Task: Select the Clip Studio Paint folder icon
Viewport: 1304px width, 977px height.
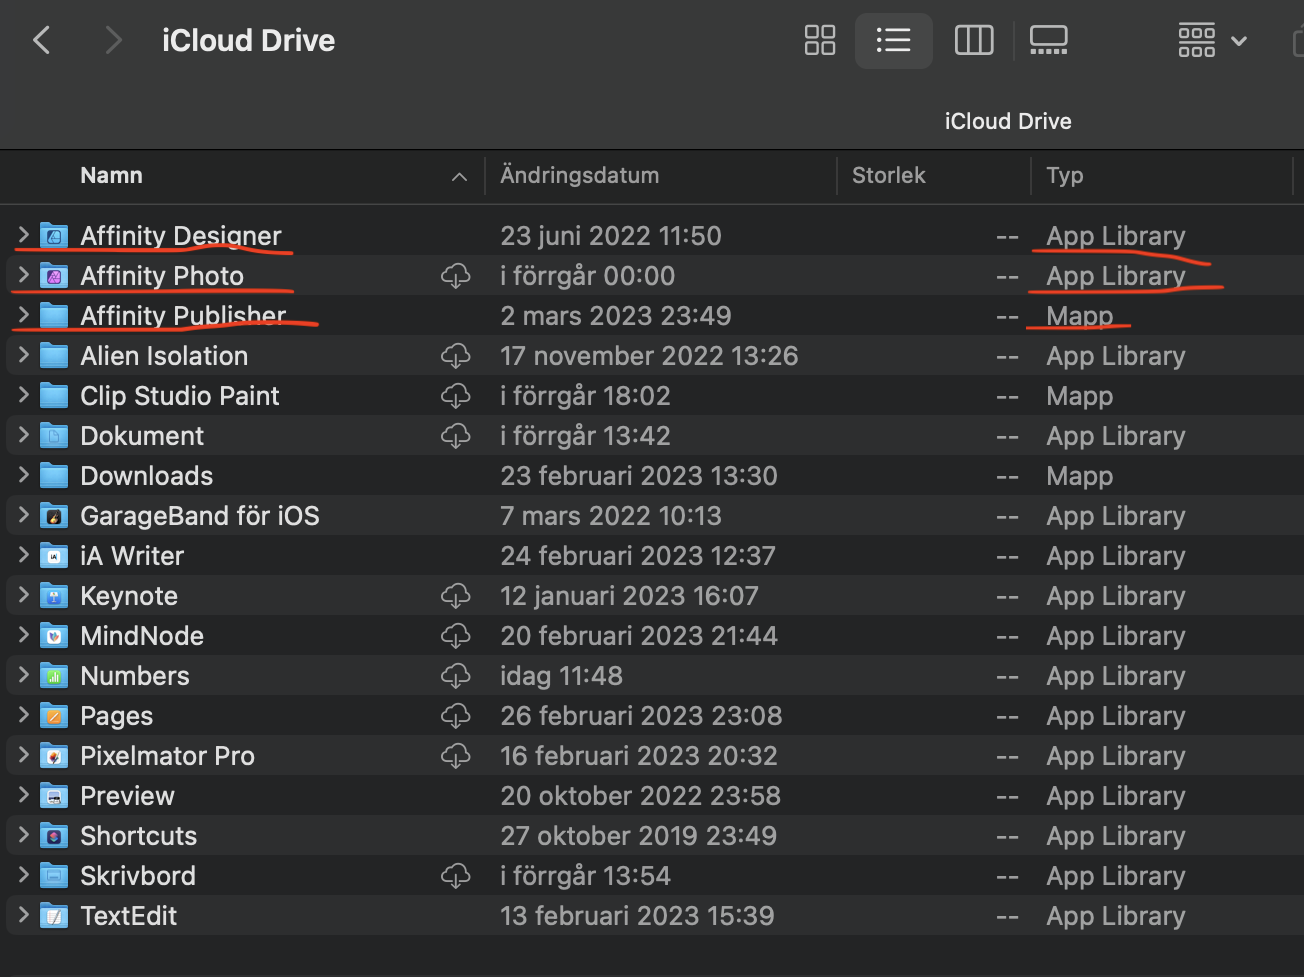Action: coord(54,396)
